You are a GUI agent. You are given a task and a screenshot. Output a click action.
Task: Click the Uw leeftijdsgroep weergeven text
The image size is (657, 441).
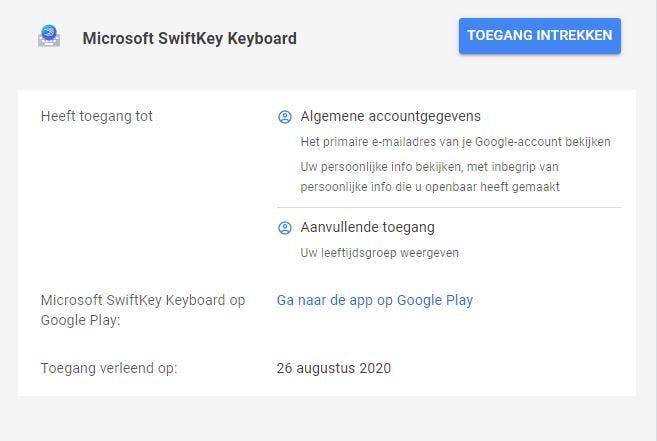click(x=380, y=253)
